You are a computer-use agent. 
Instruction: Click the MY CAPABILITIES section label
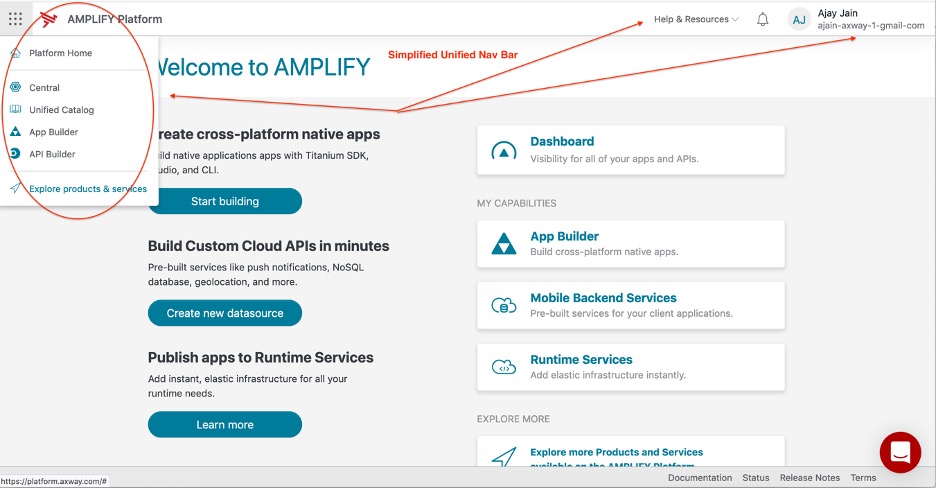[516, 203]
